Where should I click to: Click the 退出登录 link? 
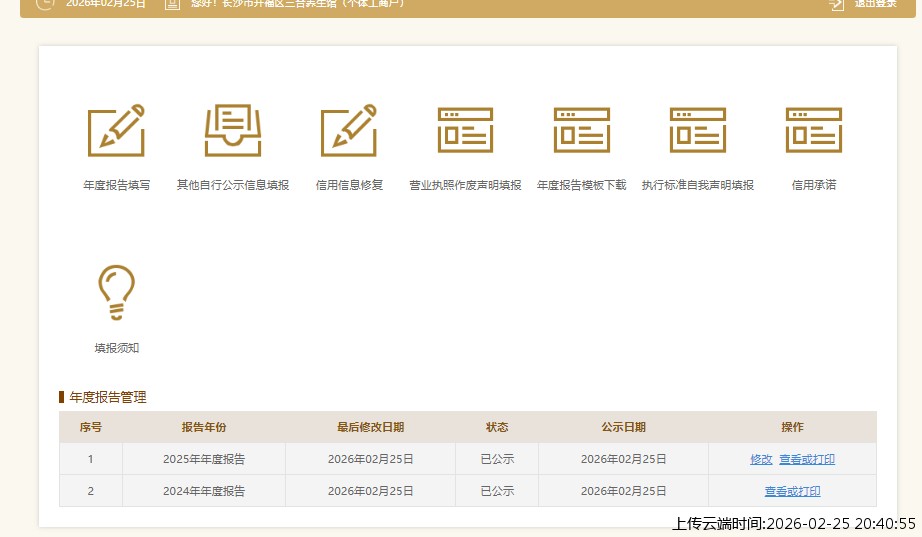tap(875, 4)
